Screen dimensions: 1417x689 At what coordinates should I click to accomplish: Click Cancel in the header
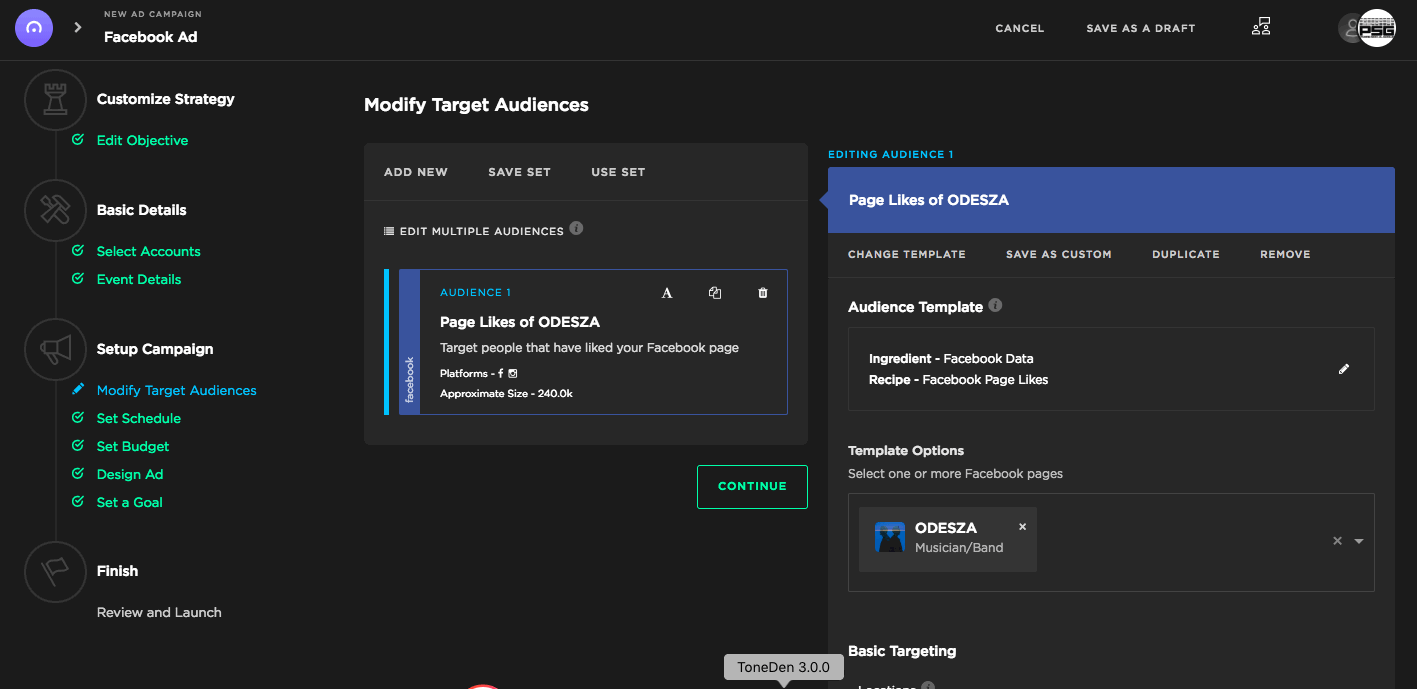click(1020, 28)
